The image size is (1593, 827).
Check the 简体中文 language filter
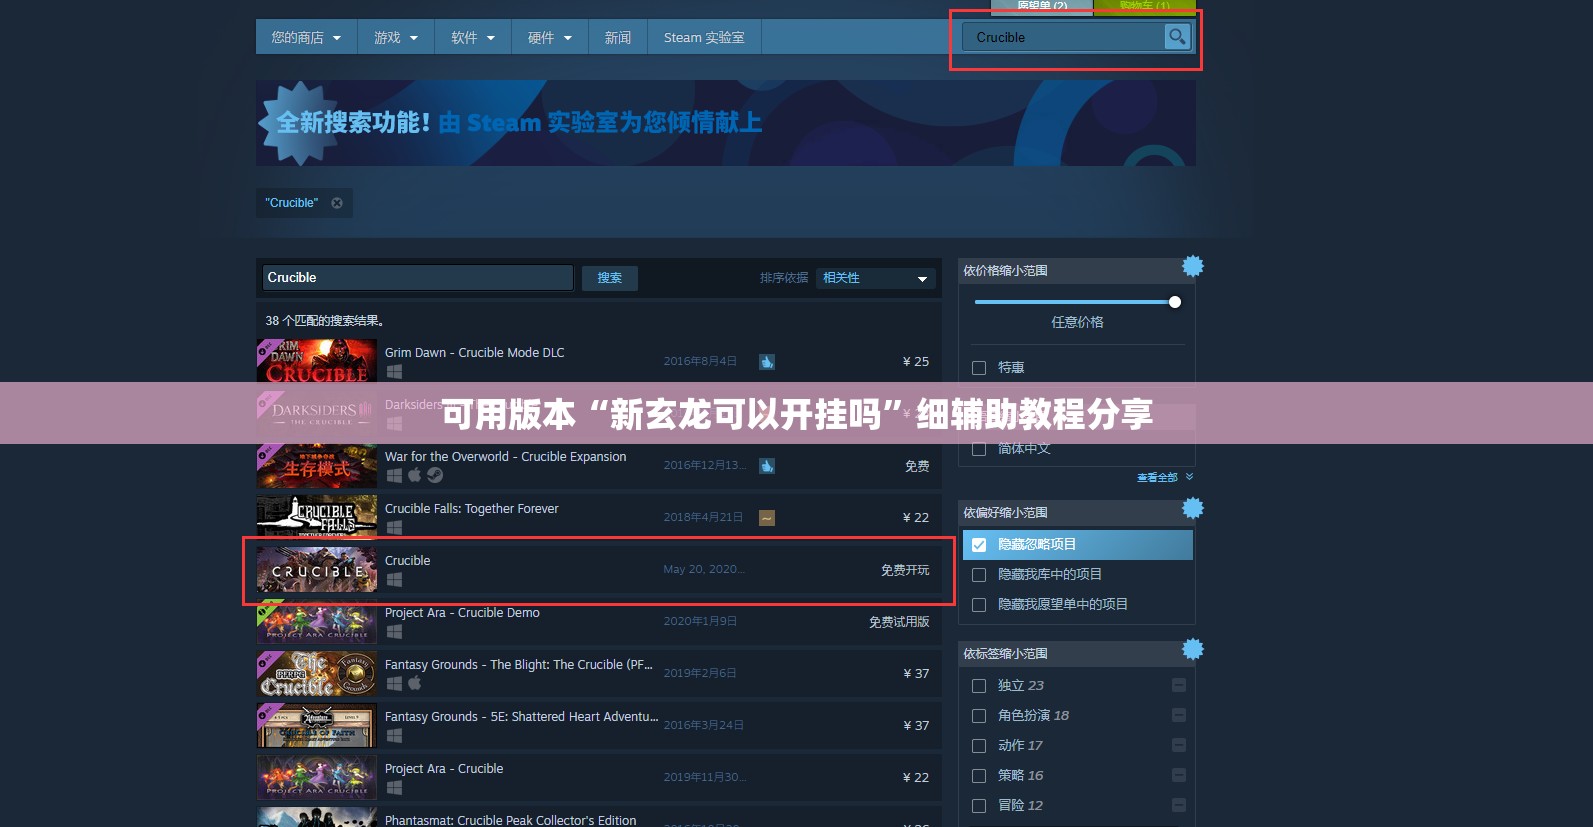(x=979, y=449)
